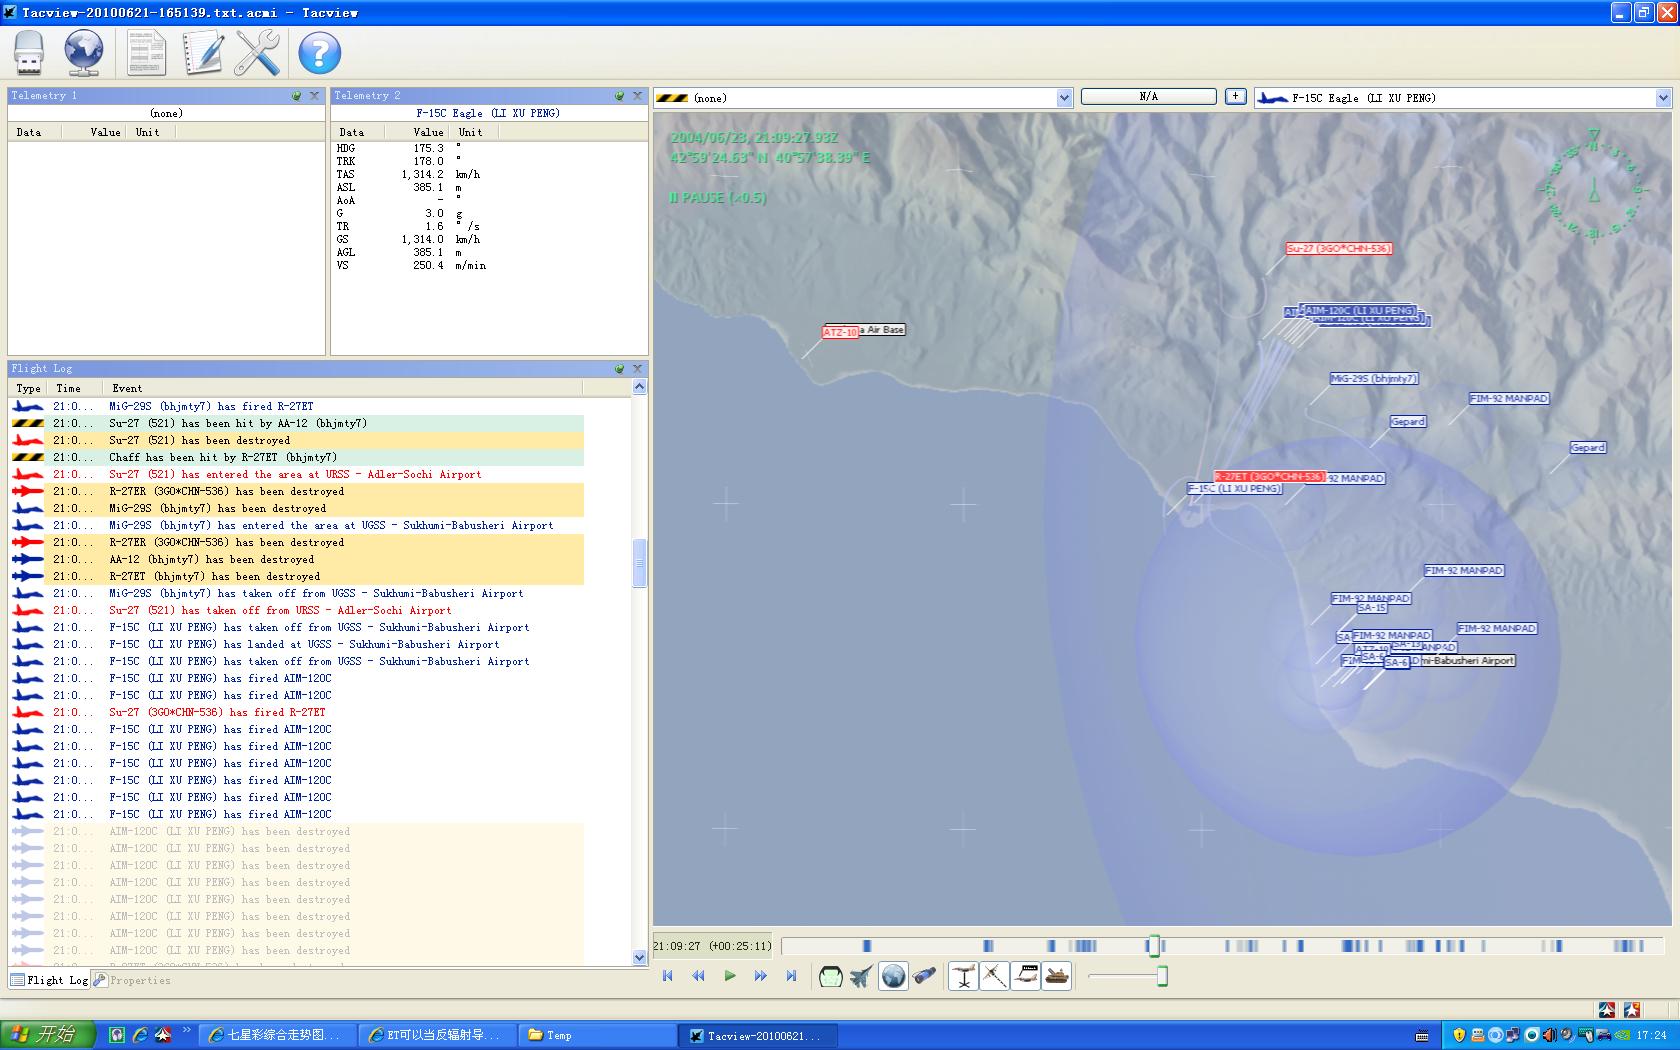Click the Telemetry 2 panel green pin icon

[619, 96]
